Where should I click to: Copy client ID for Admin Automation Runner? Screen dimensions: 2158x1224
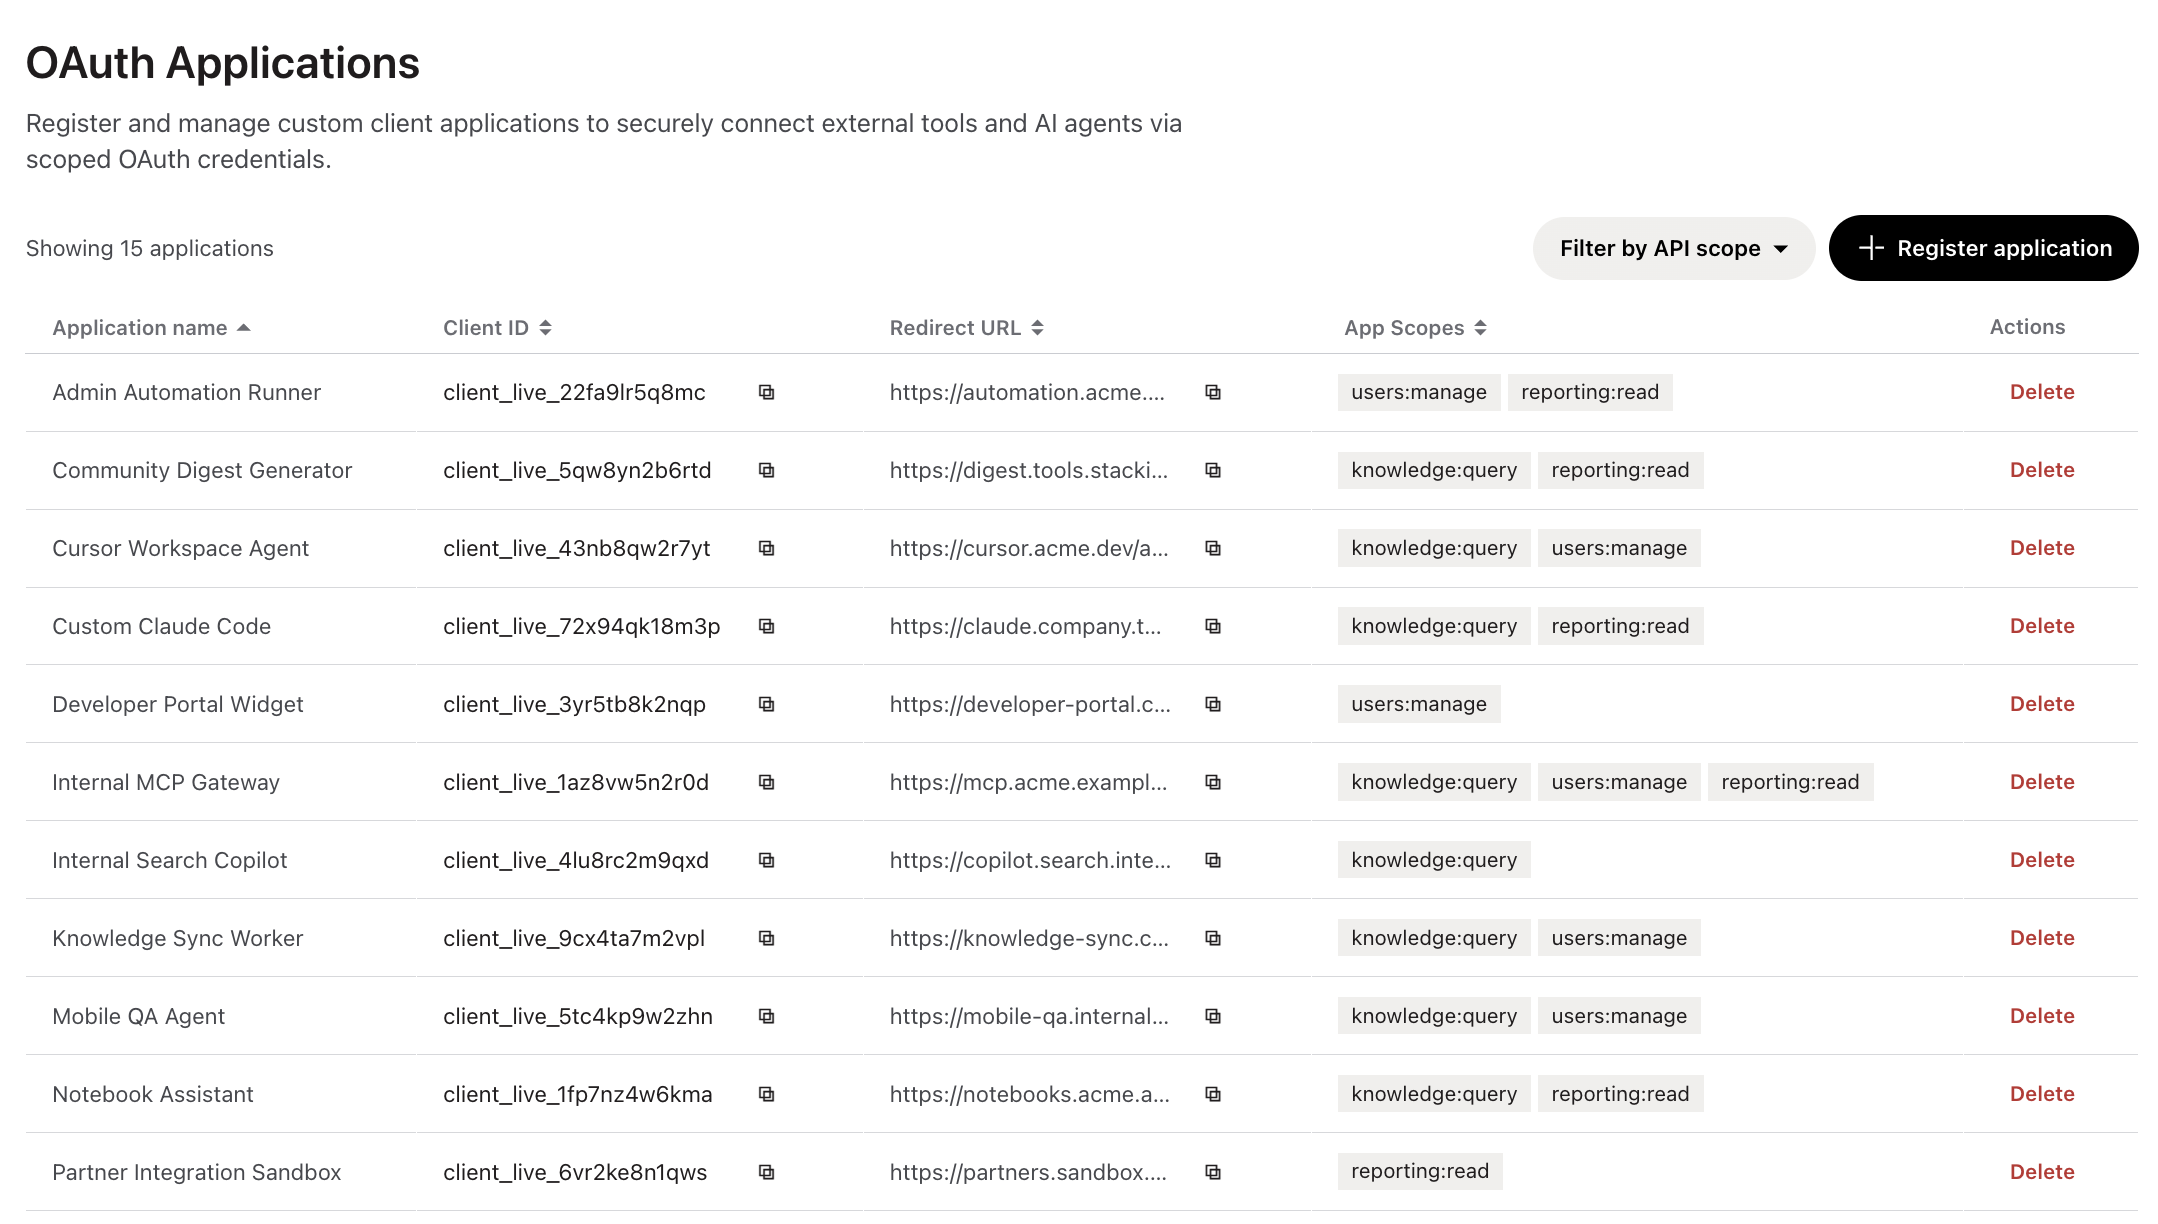766,392
